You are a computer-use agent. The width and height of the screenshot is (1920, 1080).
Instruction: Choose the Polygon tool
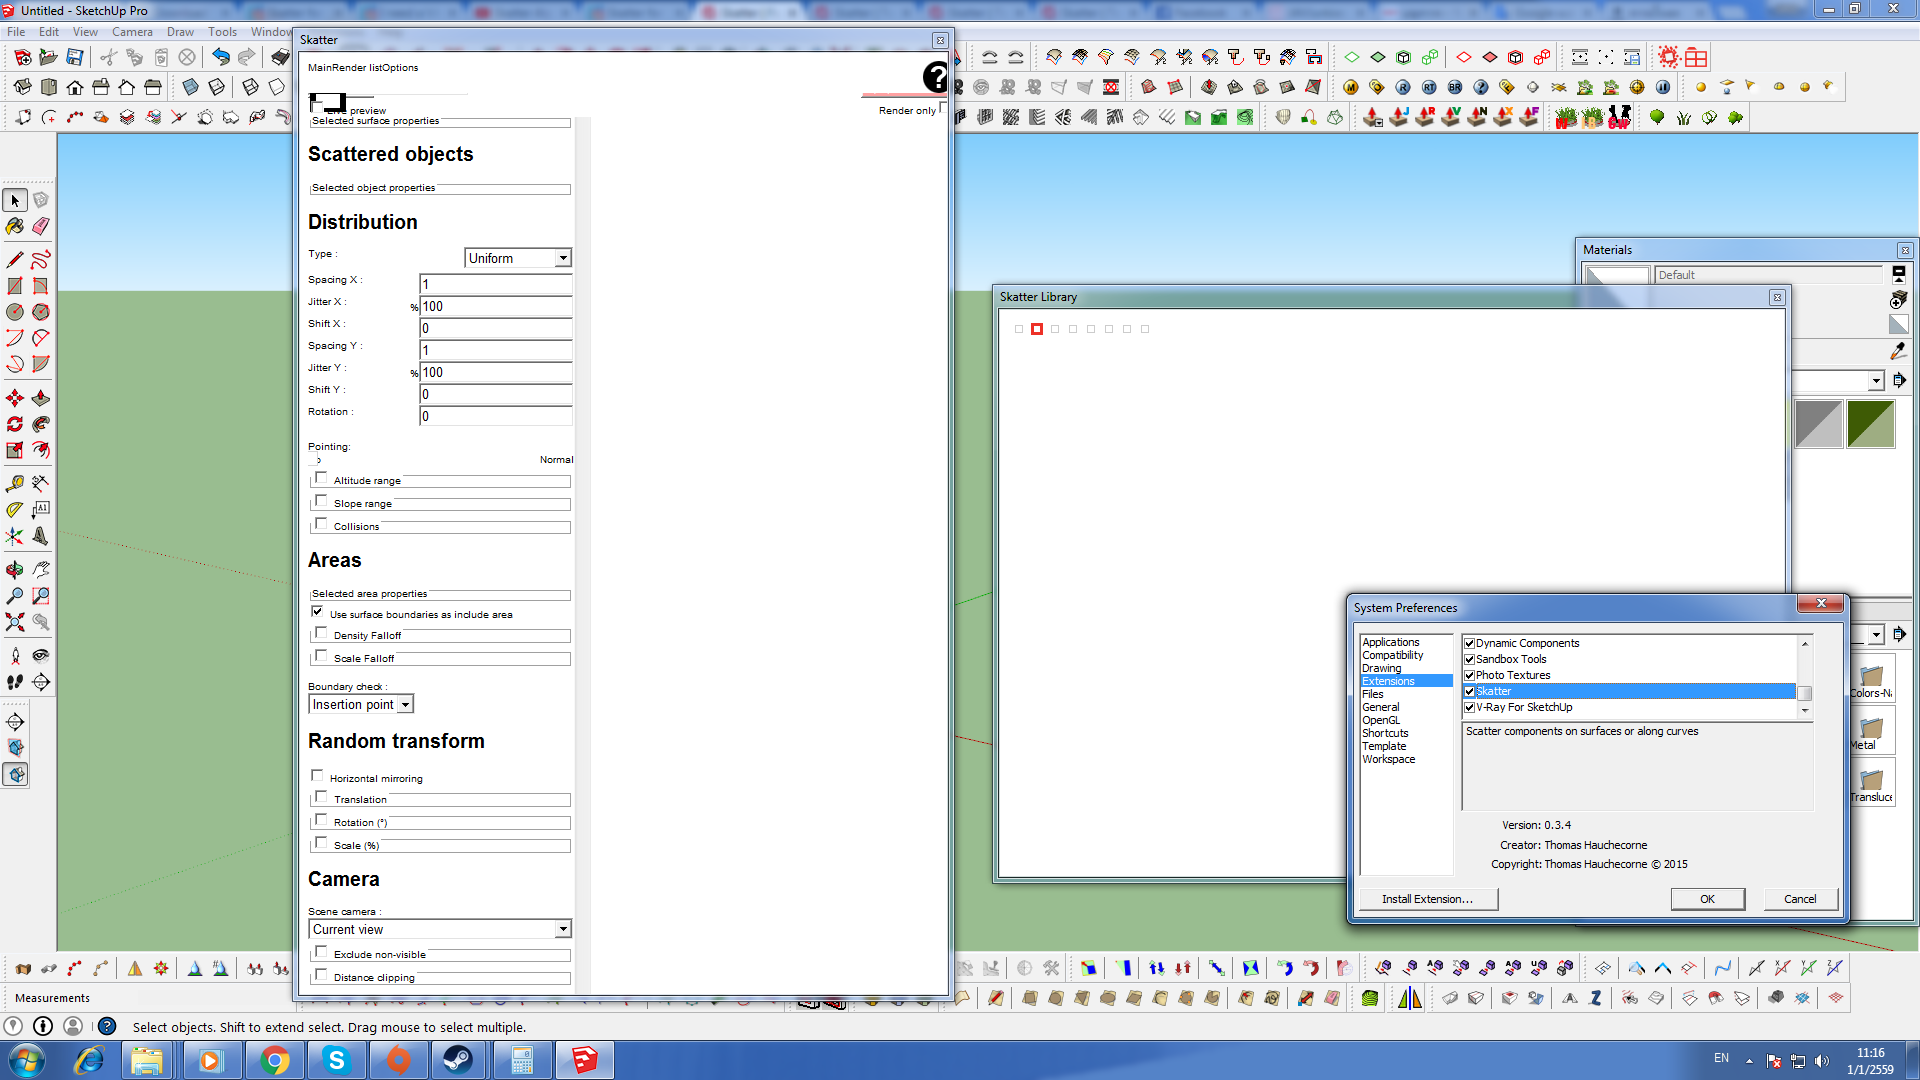pyautogui.click(x=41, y=312)
